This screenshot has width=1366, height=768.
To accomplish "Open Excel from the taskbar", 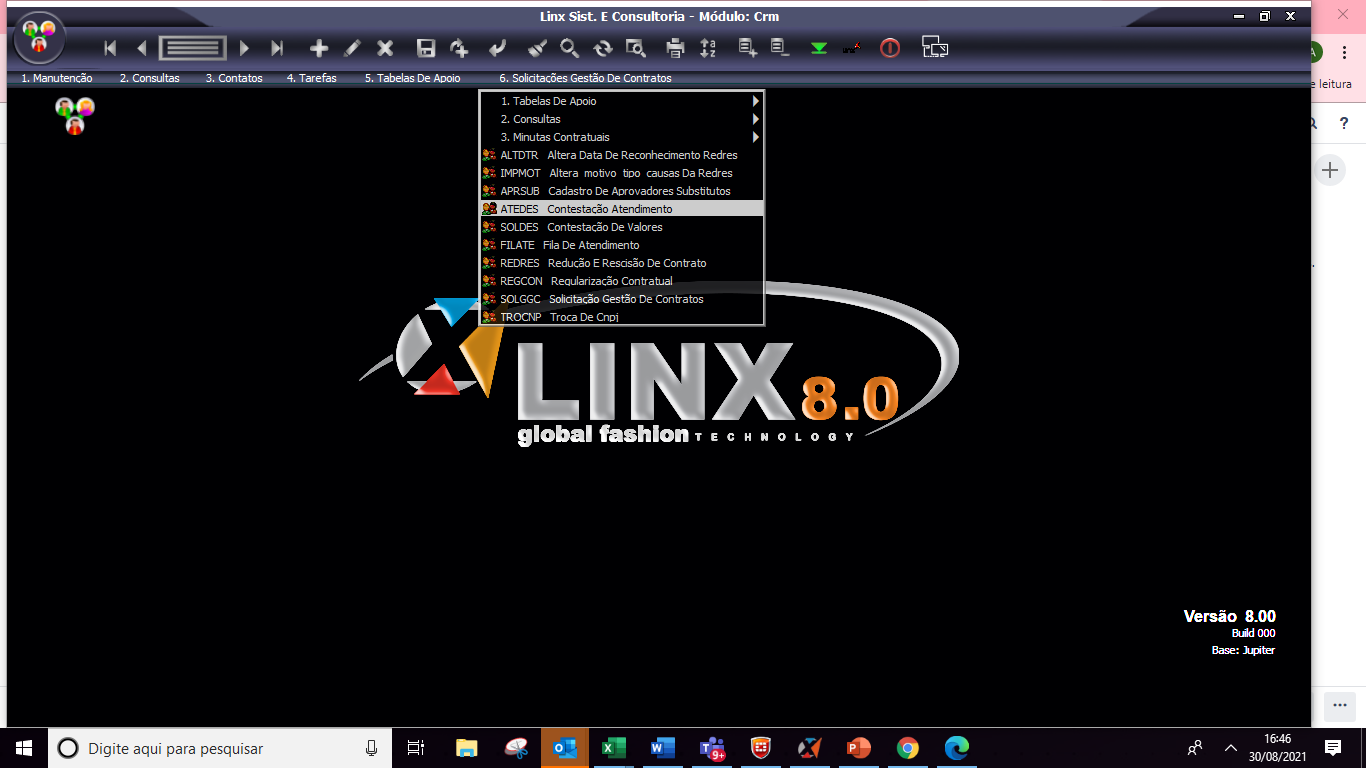I will (x=613, y=748).
